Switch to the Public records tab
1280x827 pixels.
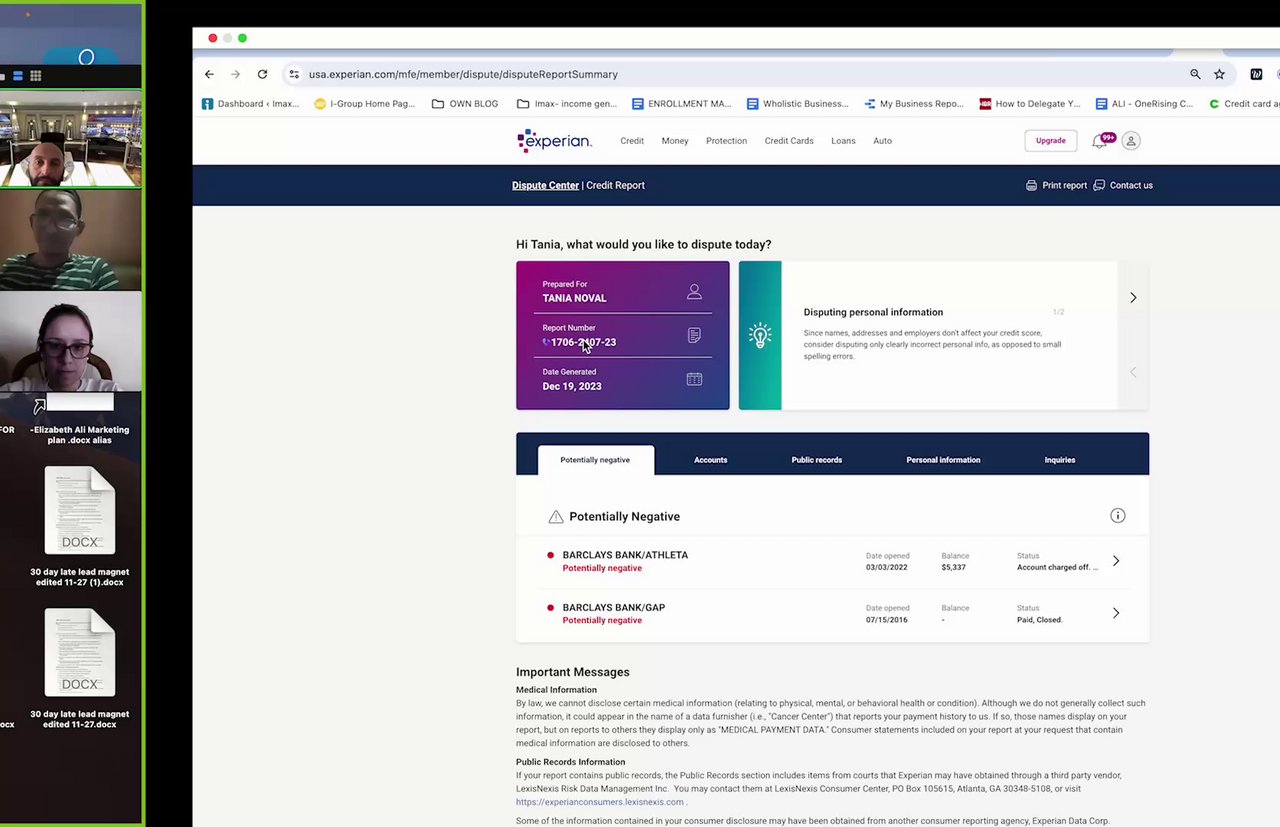(816, 460)
